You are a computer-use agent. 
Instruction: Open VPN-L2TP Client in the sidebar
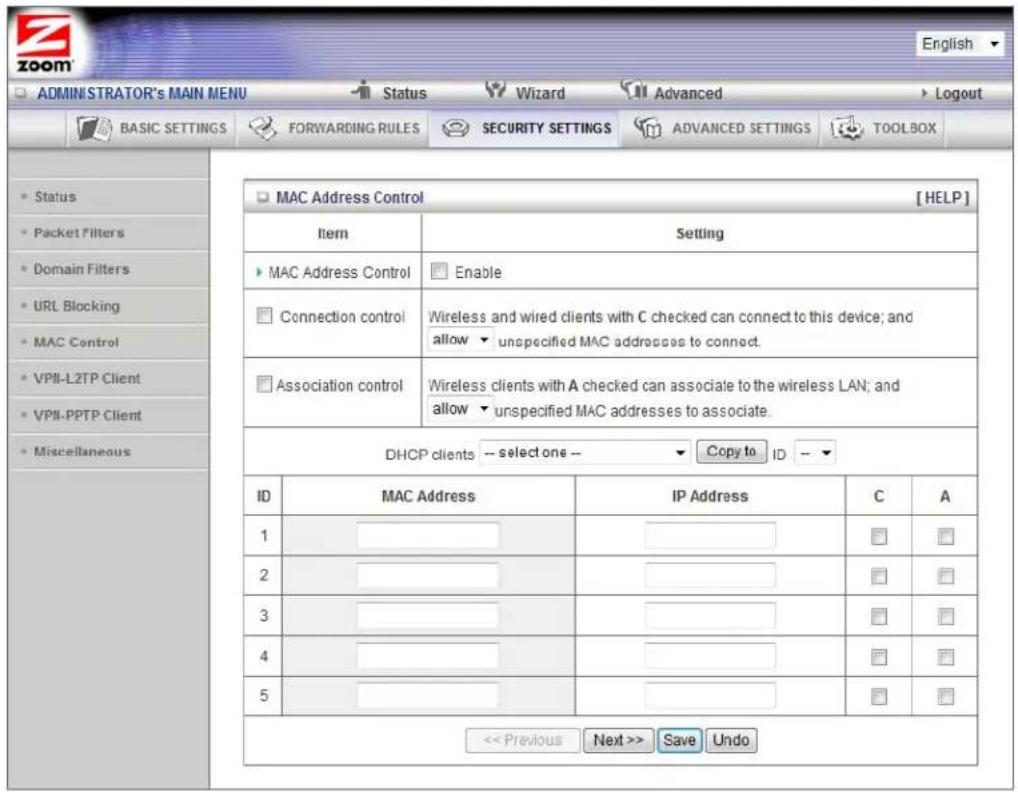pyautogui.click(x=86, y=378)
